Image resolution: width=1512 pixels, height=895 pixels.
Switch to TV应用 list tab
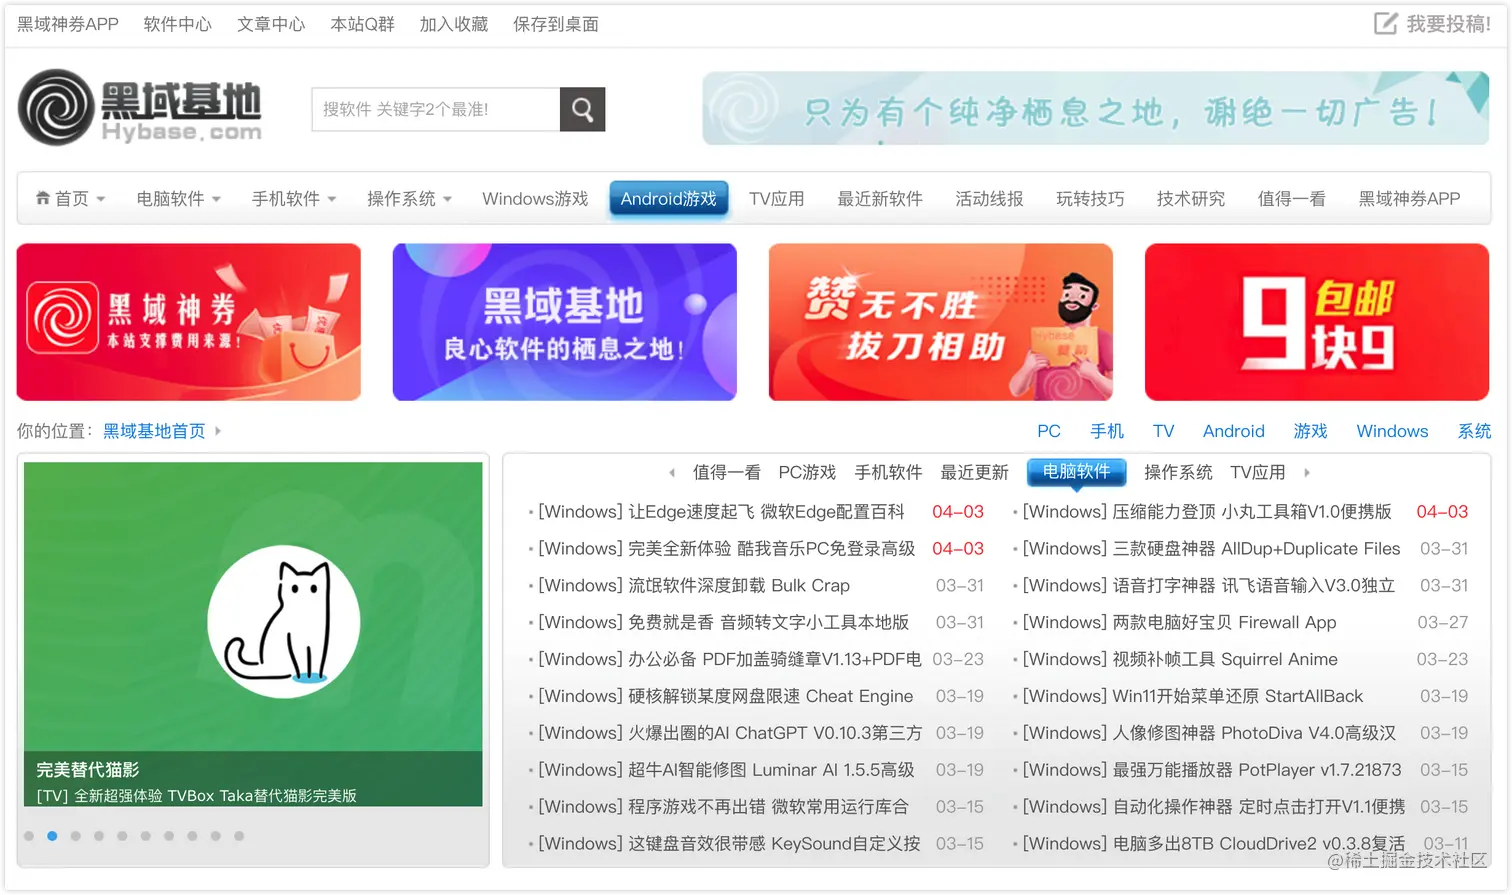pyautogui.click(x=1257, y=472)
